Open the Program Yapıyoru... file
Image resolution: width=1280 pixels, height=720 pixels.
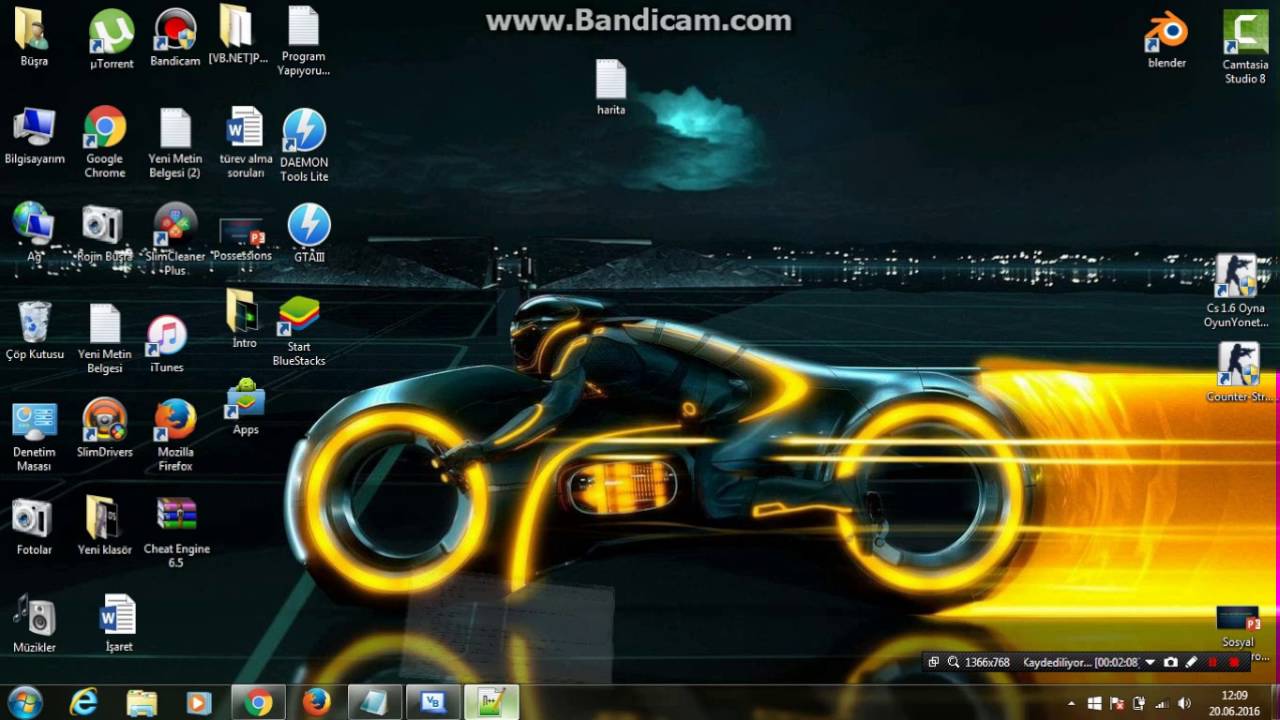[x=303, y=40]
